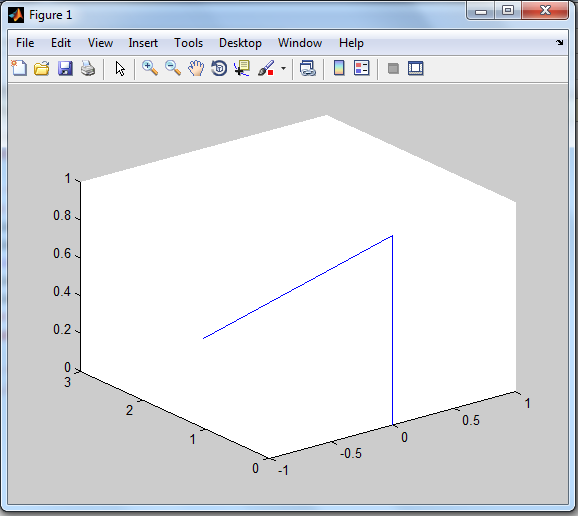Open the Tools menu

tap(188, 43)
